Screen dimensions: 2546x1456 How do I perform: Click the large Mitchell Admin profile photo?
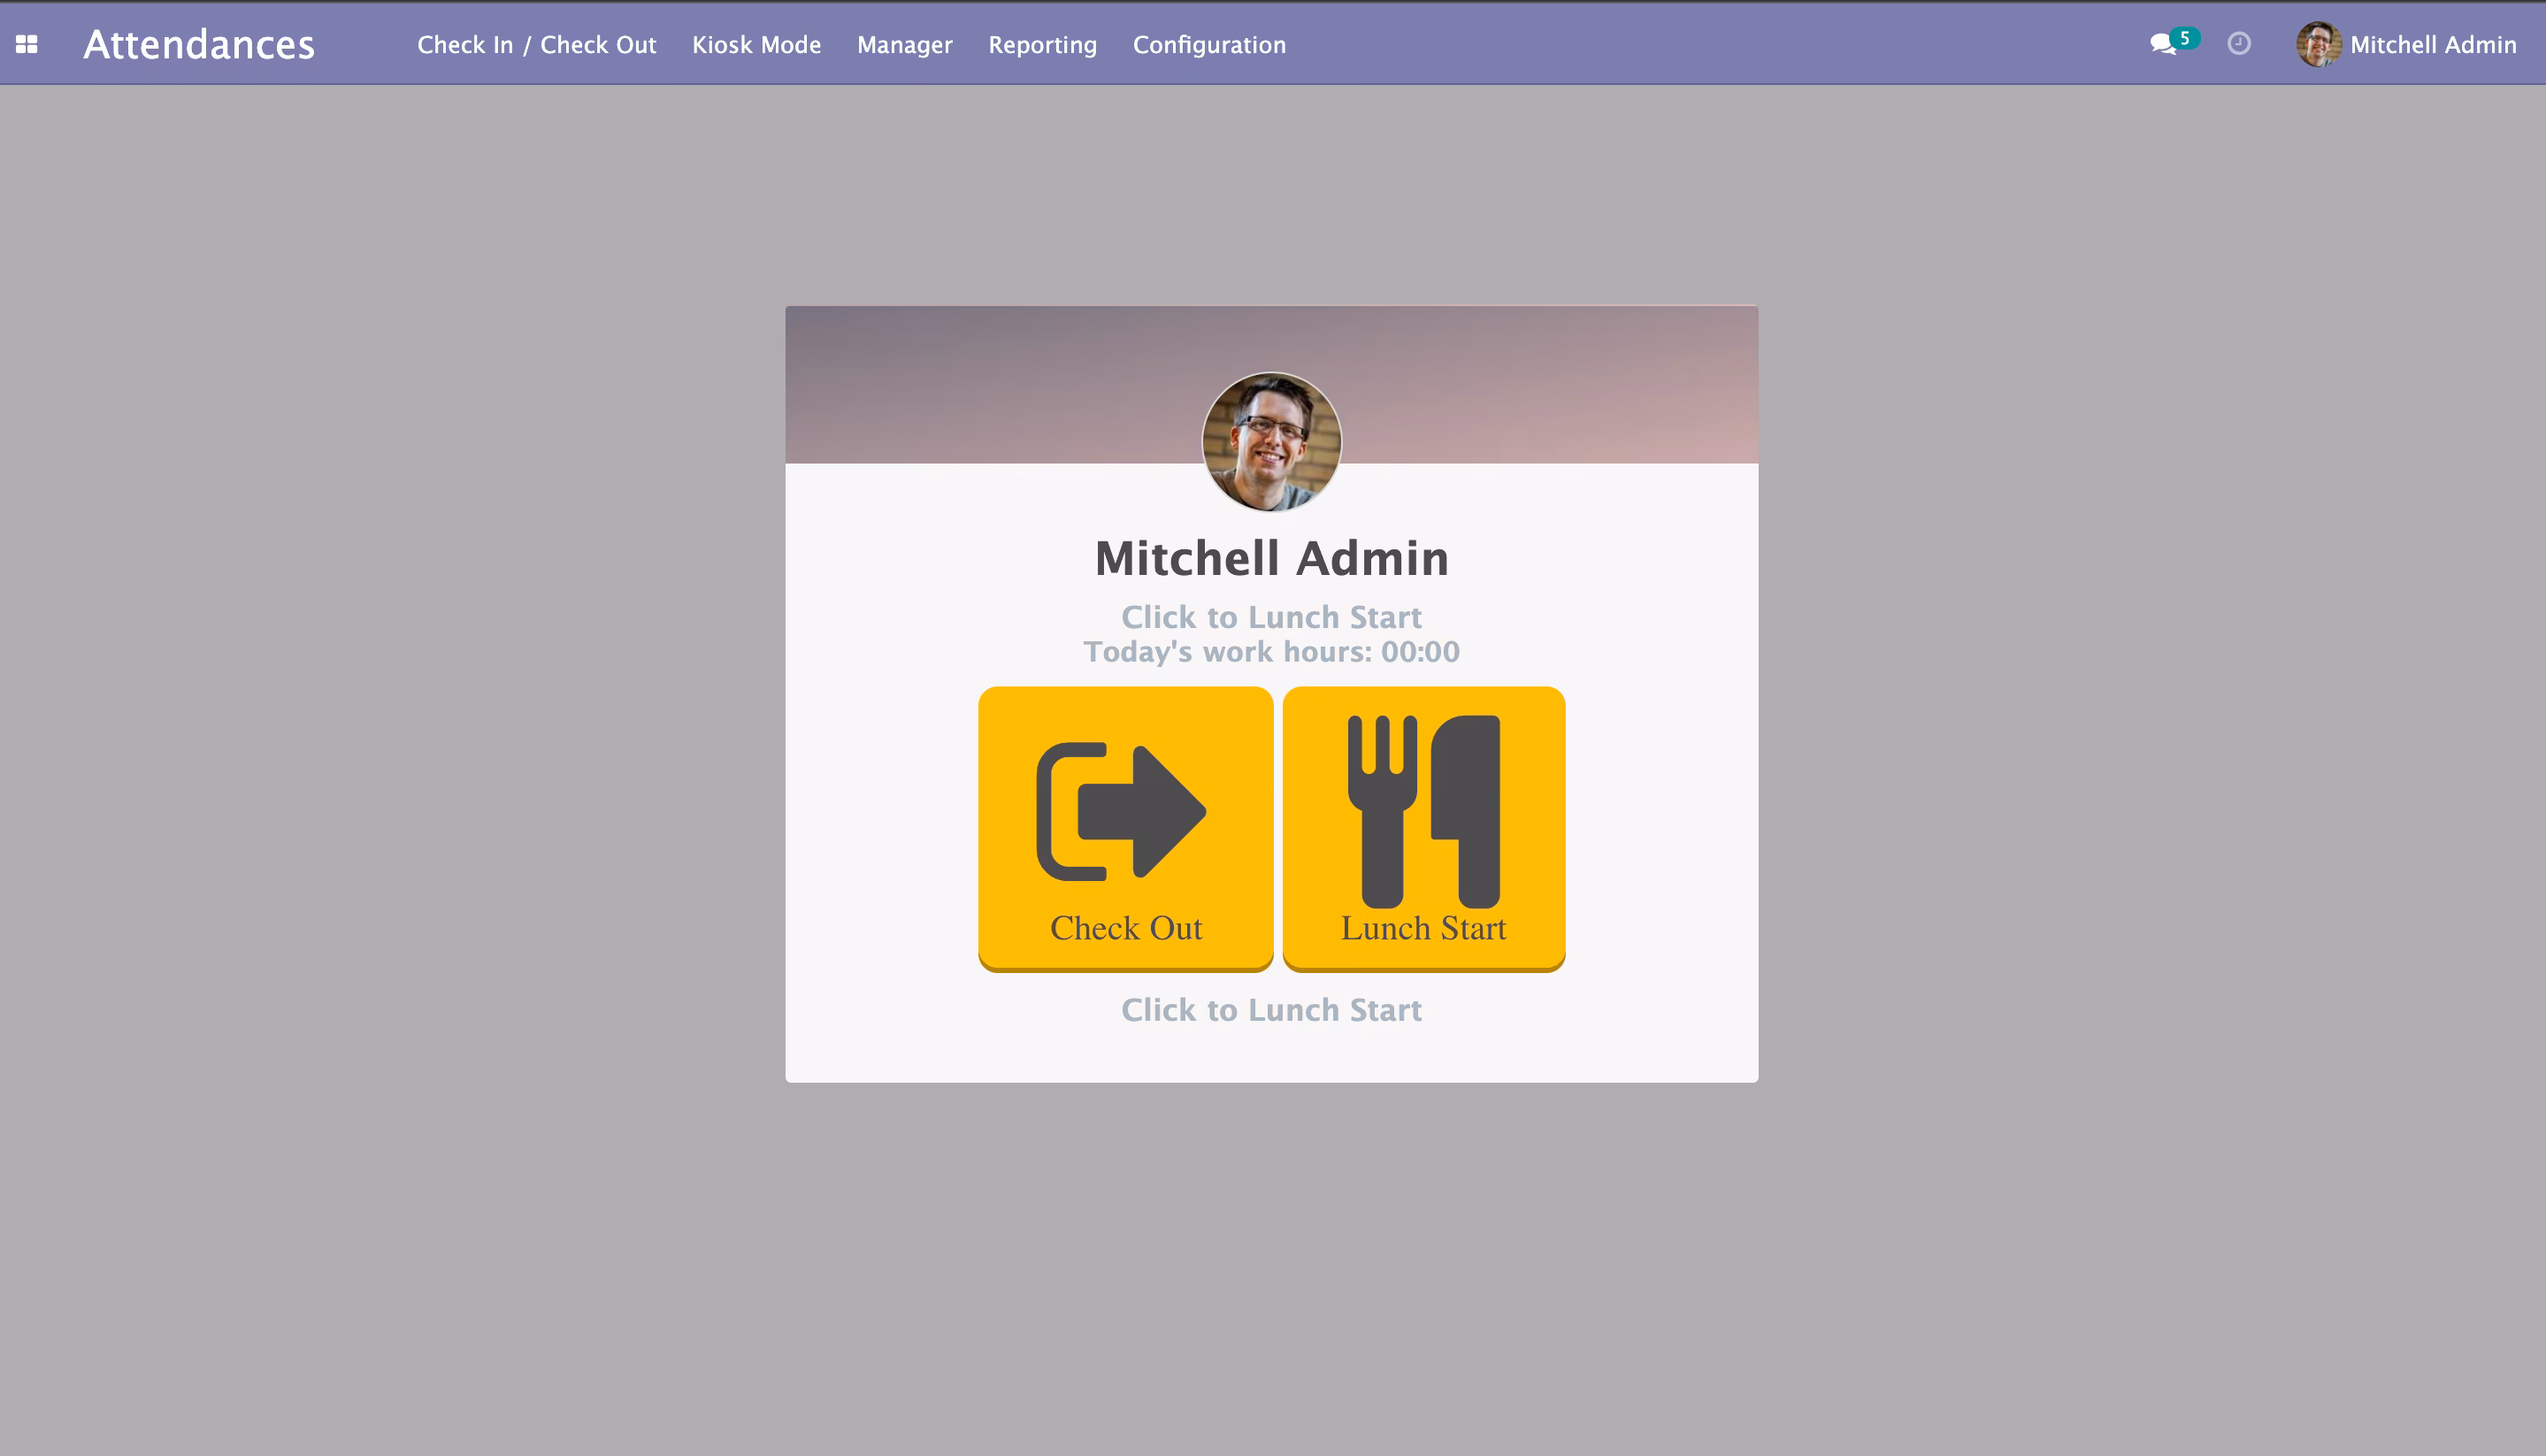(x=1271, y=442)
